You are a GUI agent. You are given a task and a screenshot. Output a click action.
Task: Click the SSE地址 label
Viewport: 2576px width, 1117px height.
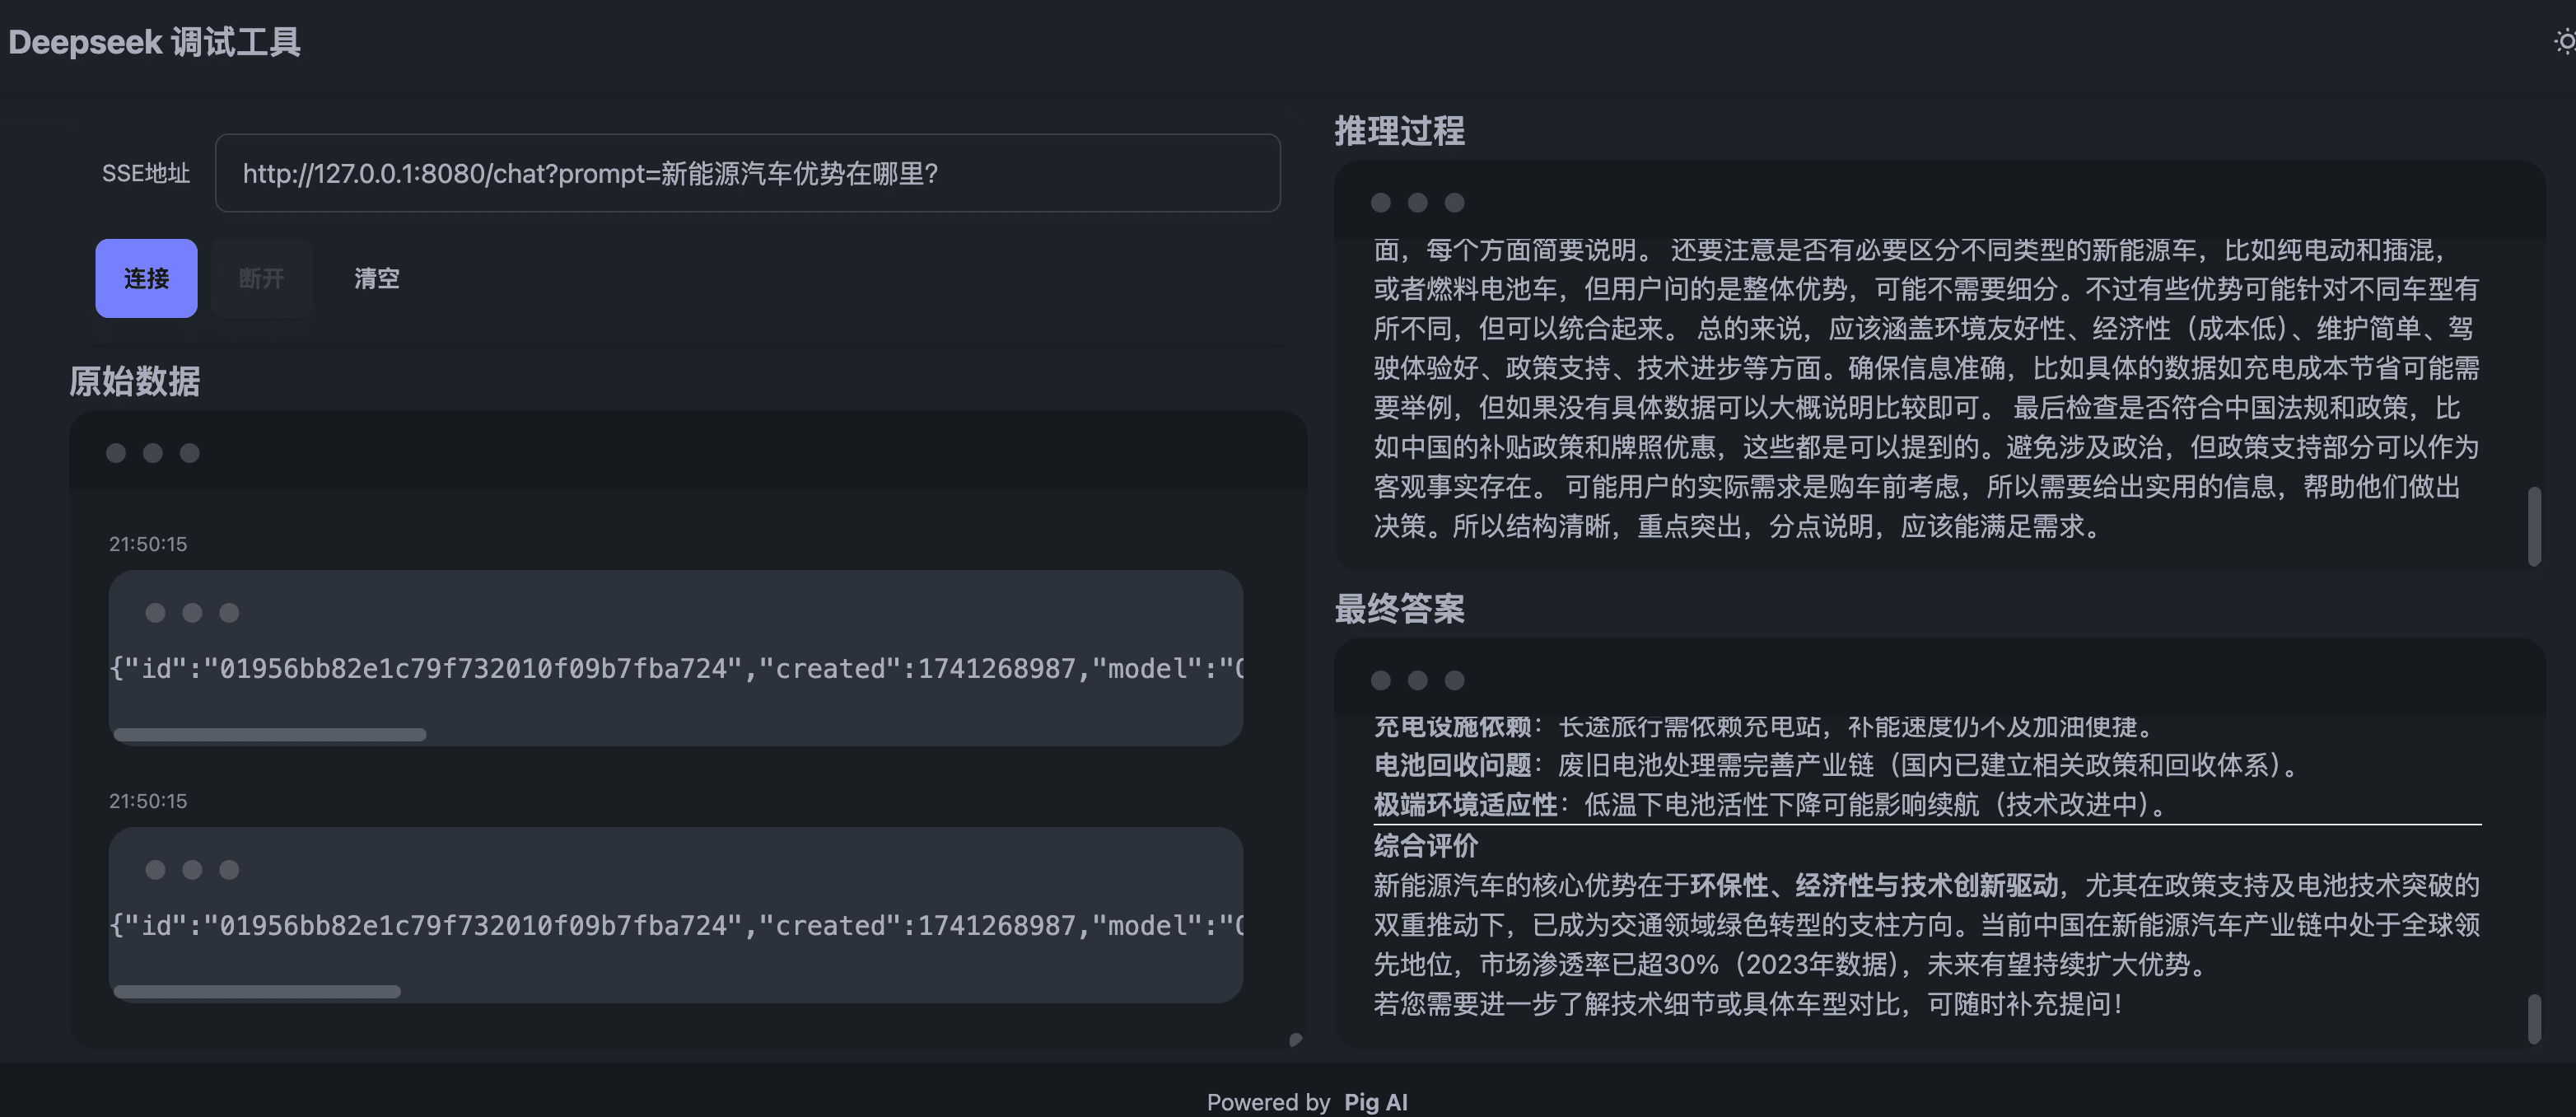tap(146, 173)
